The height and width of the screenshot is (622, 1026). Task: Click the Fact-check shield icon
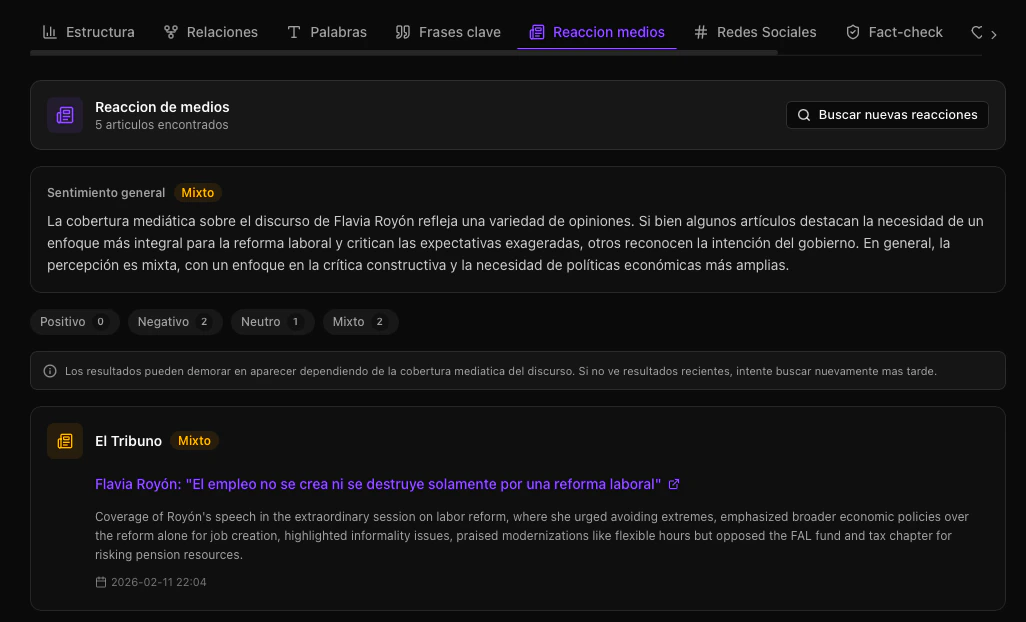pyautogui.click(x=852, y=31)
